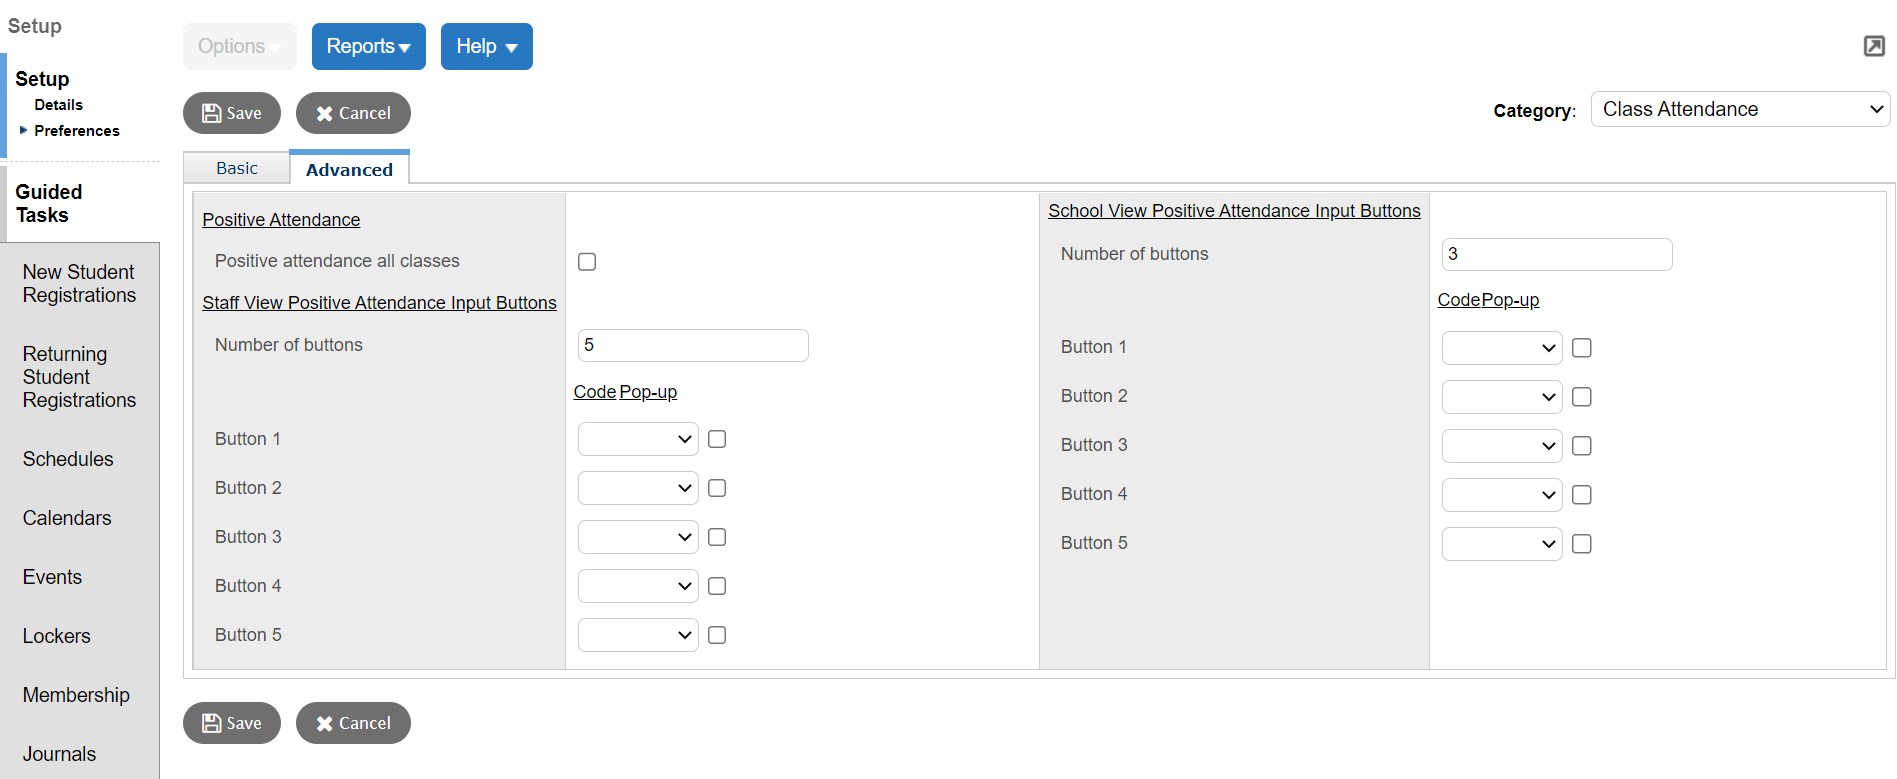Open Staff View Button 2 code dropdown
The image size is (1897, 779).
[638, 488]
